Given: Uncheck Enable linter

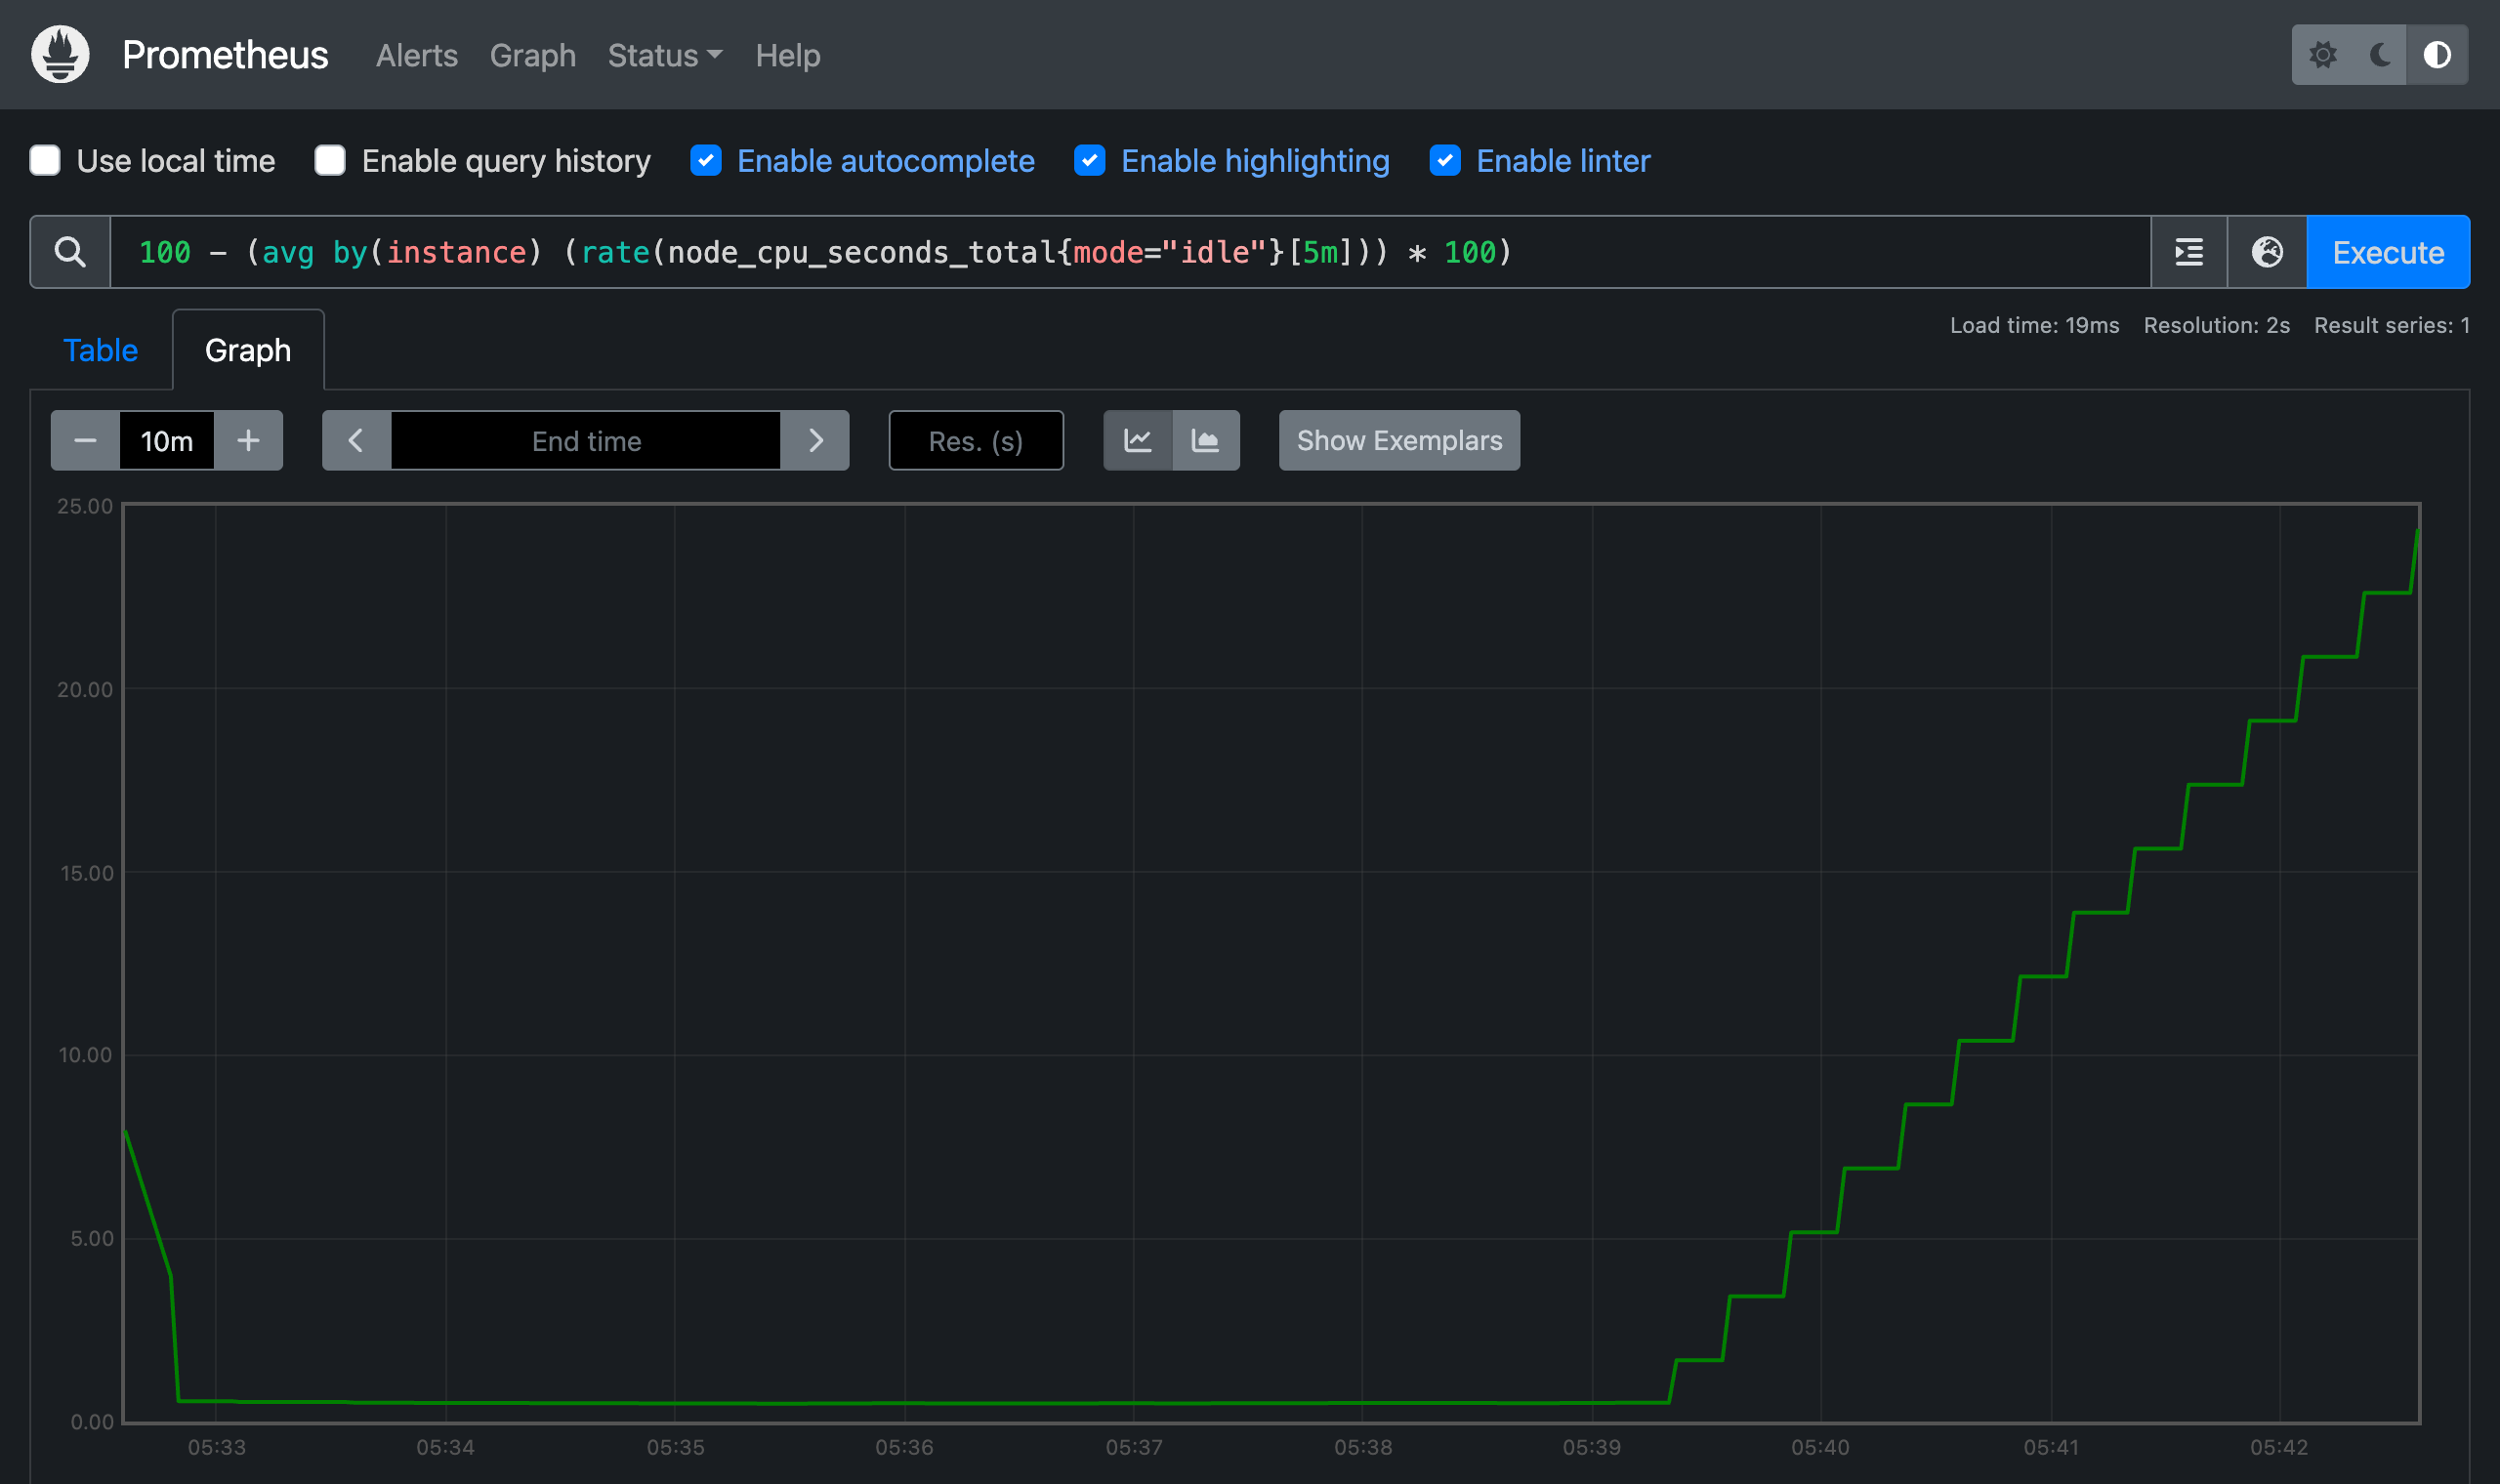Looking at the screenshot, I should pos(1445,160).
